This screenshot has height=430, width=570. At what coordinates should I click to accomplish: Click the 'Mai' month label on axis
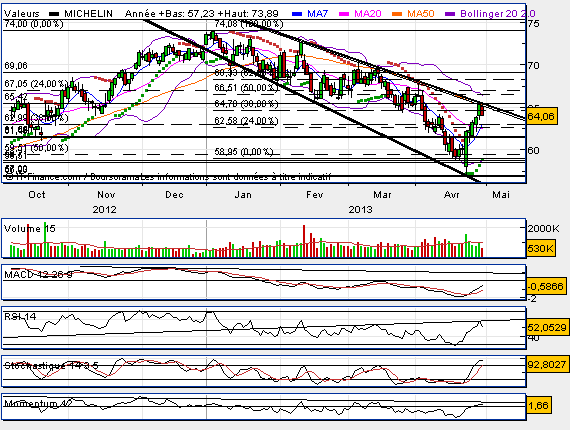(x=501, y=195)
